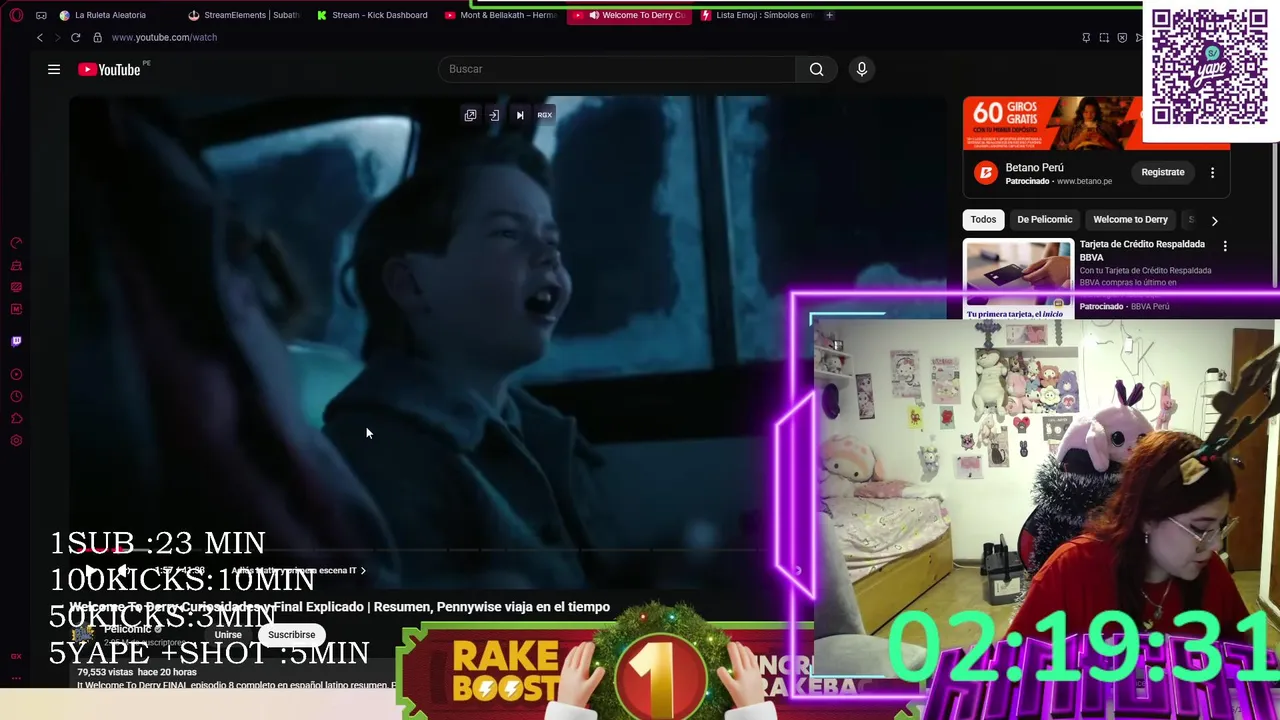Open the Tarjeta de Crédito Respaldada BBVA link

tap(1142, 250)
